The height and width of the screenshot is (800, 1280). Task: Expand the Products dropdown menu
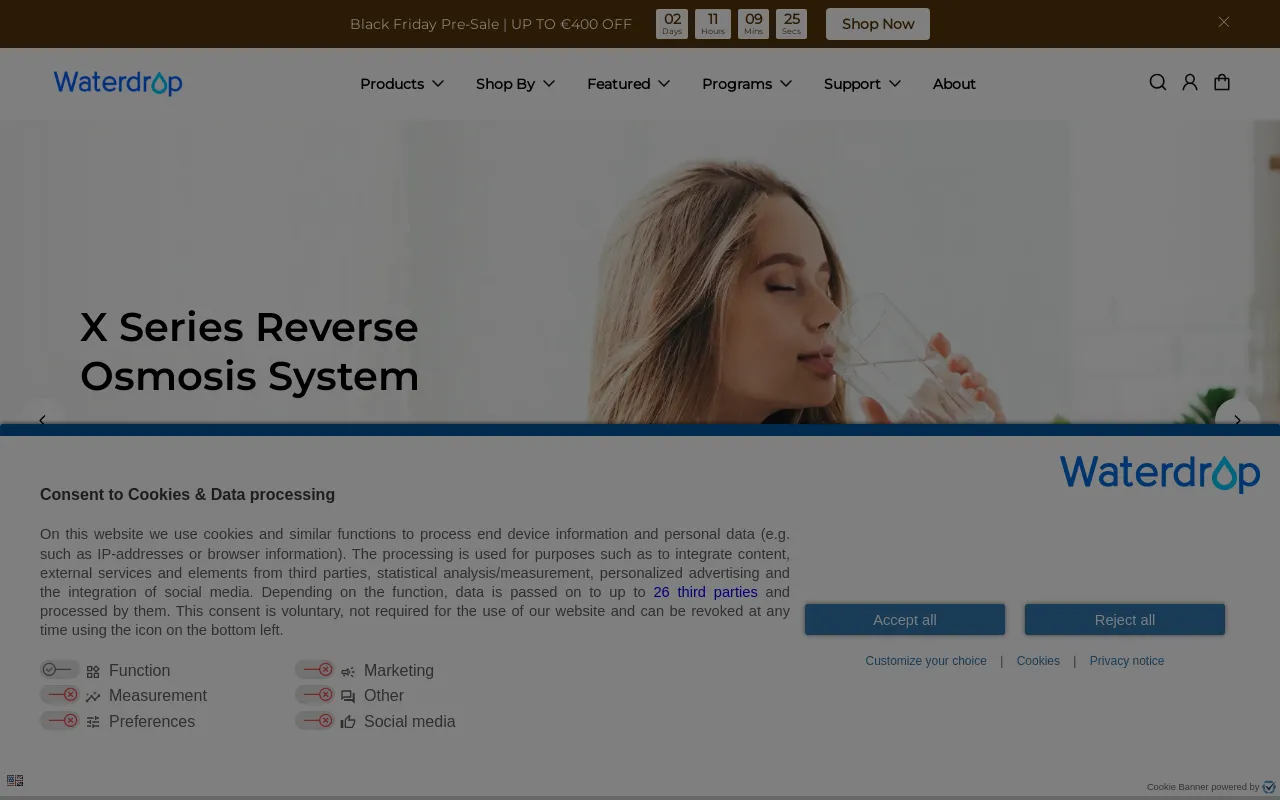[x=402, y=84]
